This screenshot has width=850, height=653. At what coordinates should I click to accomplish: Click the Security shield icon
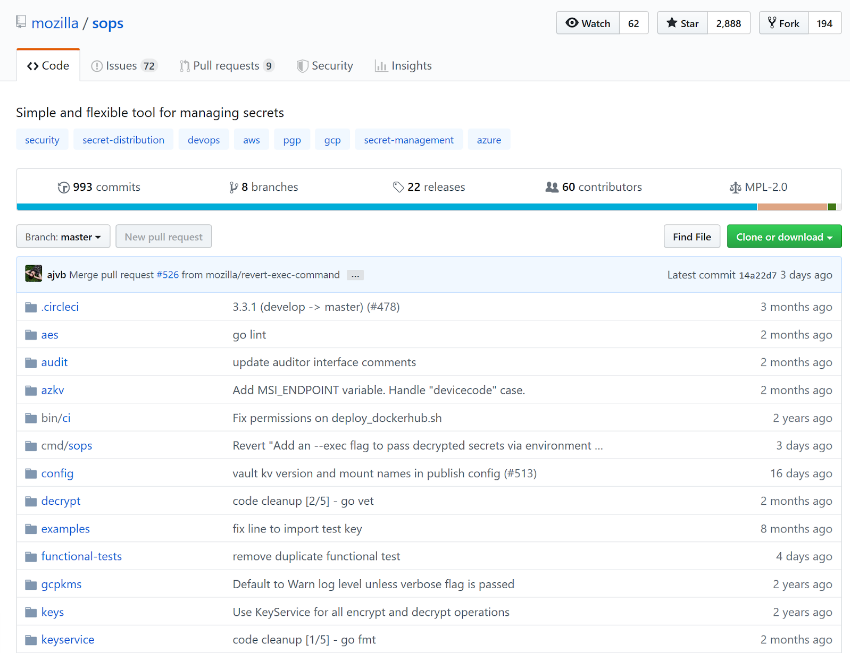coord(302,66)
